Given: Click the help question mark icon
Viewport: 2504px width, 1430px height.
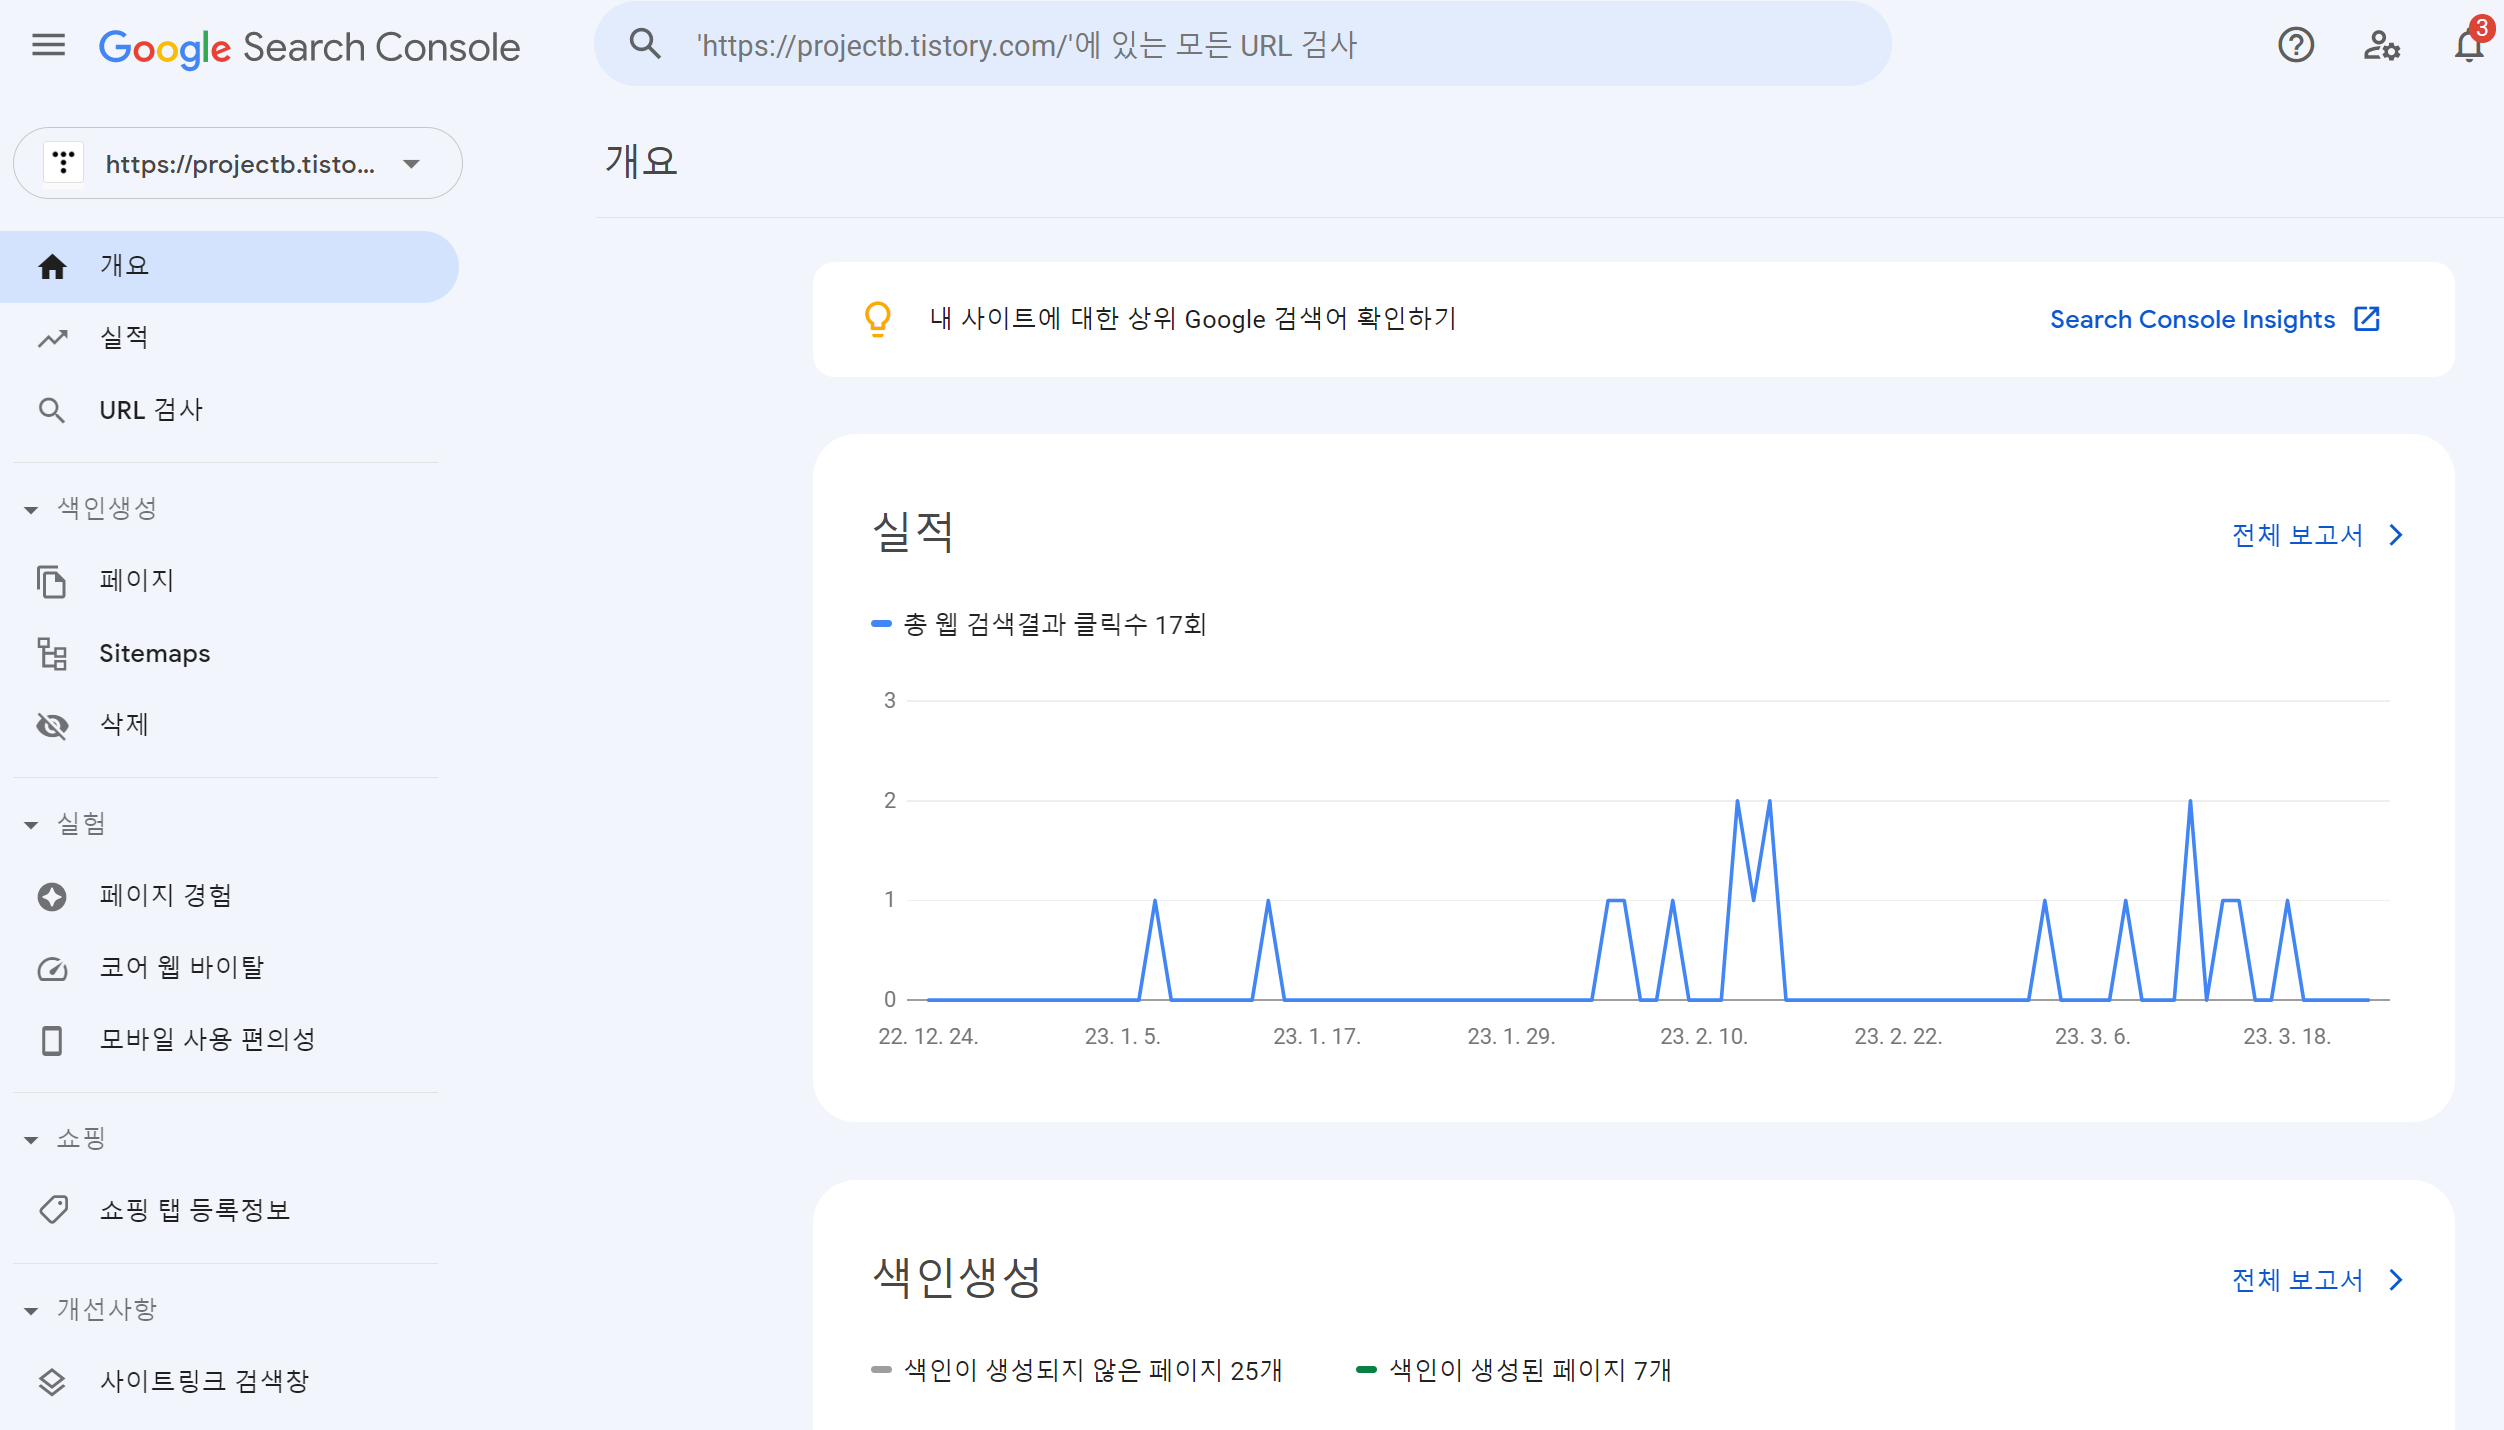Looking at the screenshot, I should coord(2296,45).
